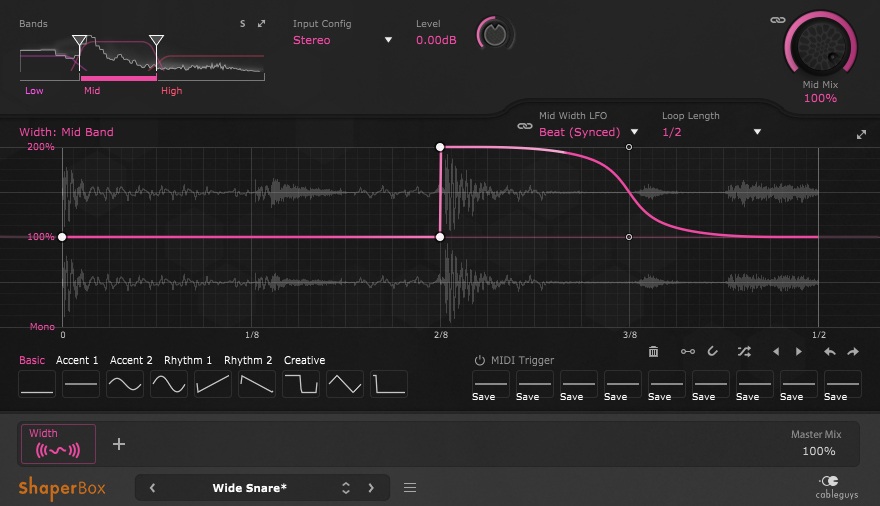Select the ramp down wave preset
This screenshot has height=506, width=880.
[x=256, y=384]
